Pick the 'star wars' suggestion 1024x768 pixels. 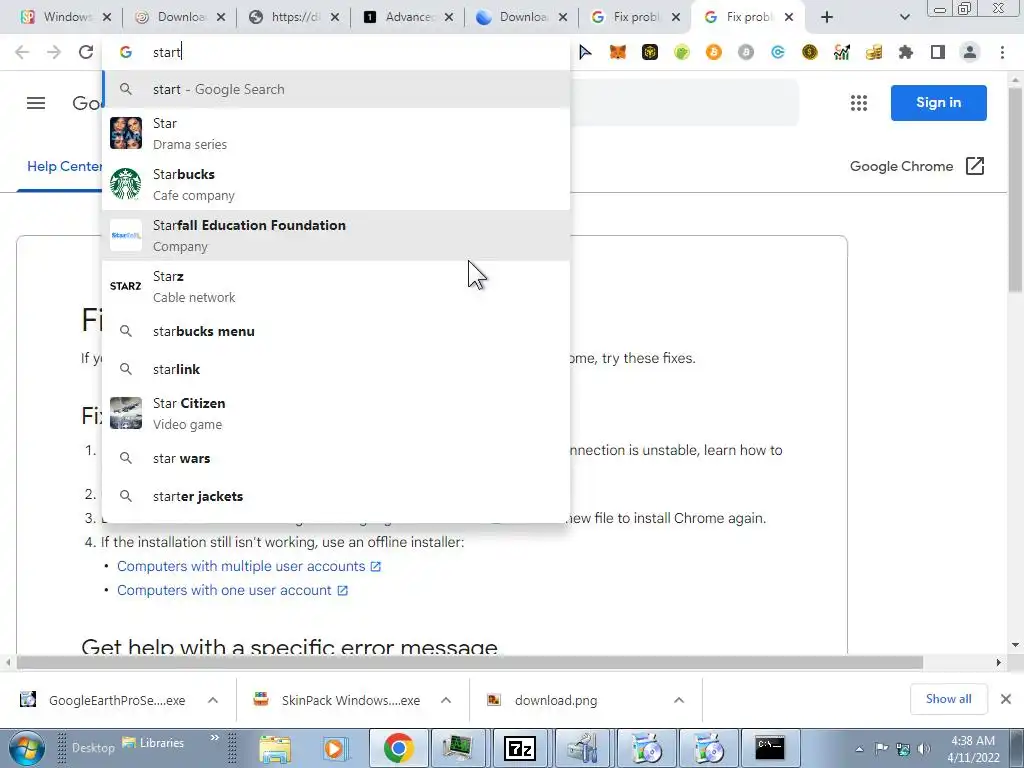point(336,458)
